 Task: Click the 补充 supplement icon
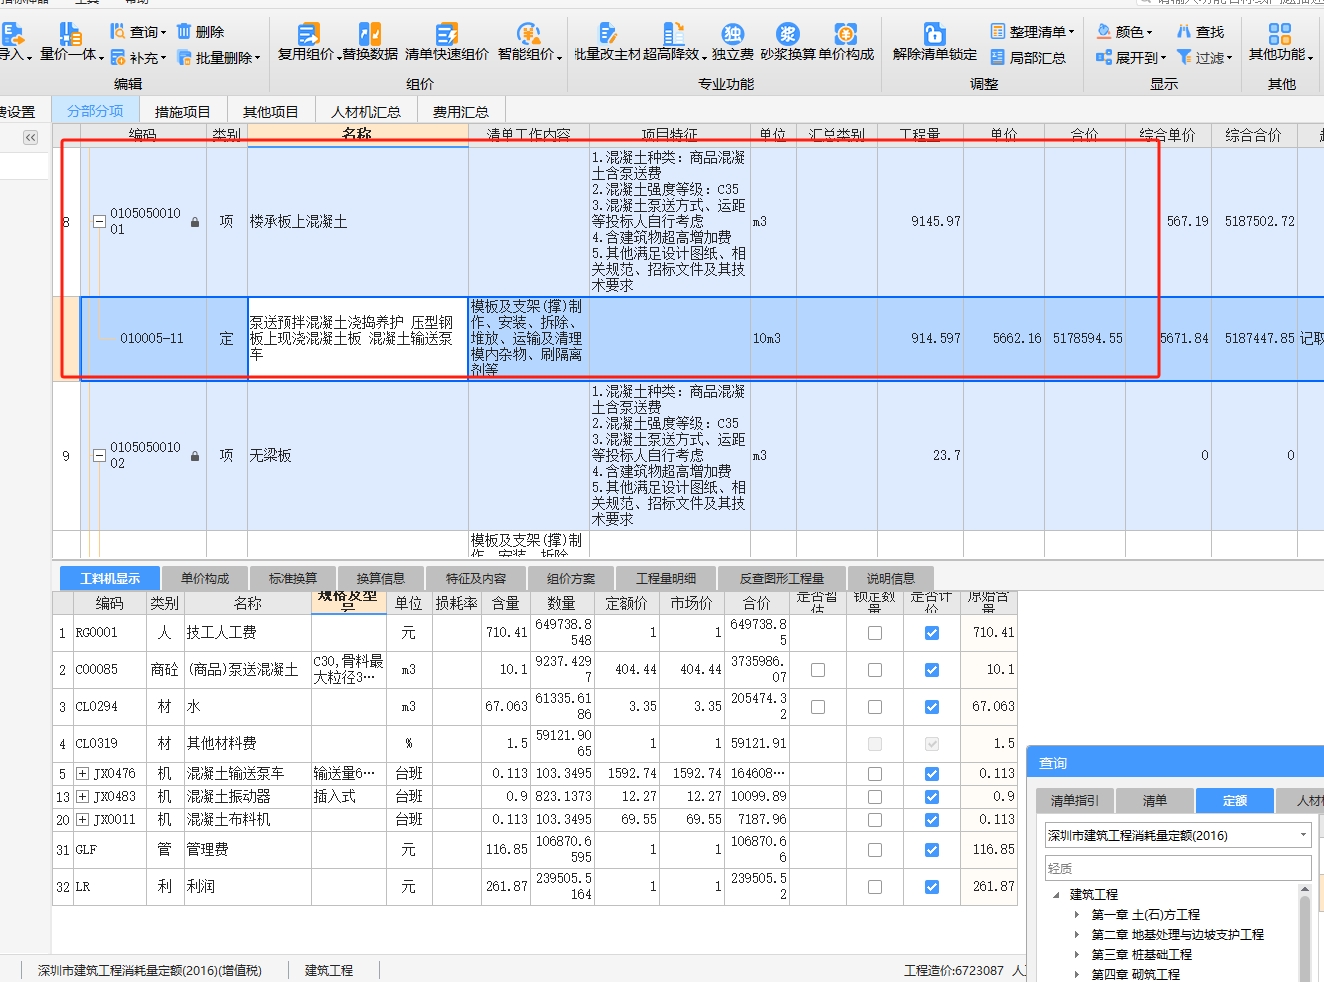pos(118,58)
